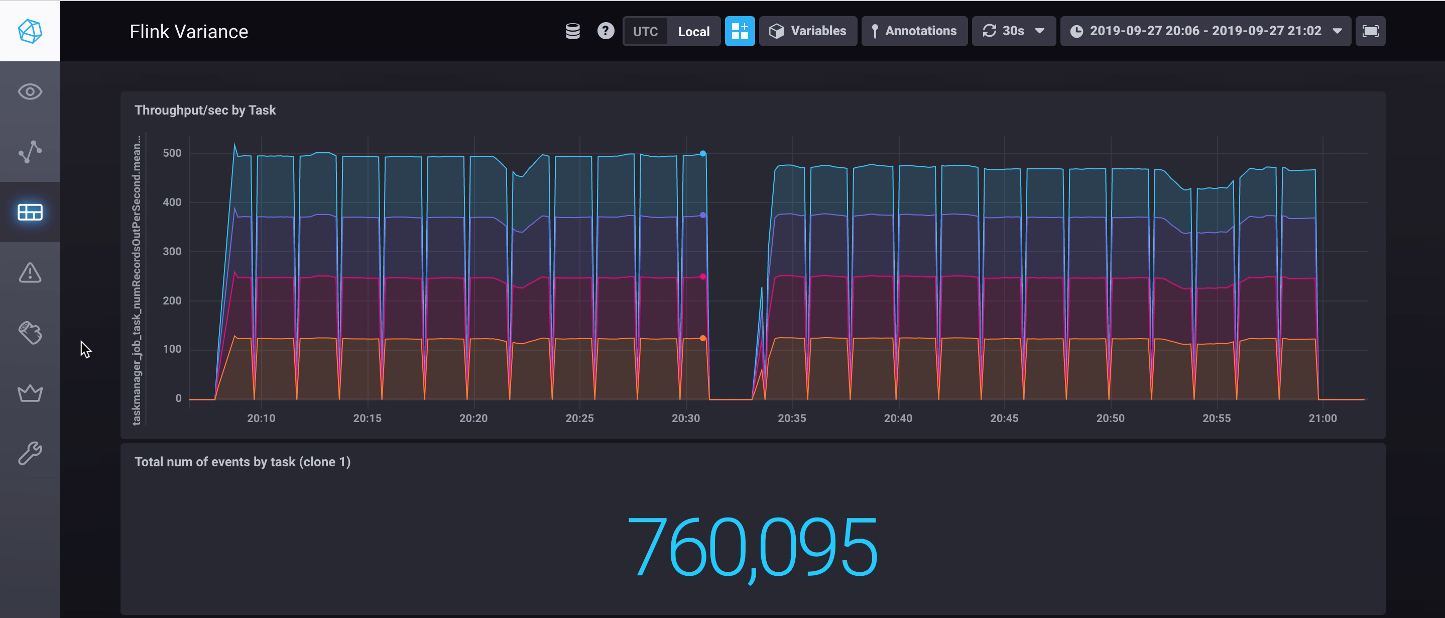
Task: Click the 21:00 x-axis label
Action: 1322,419
